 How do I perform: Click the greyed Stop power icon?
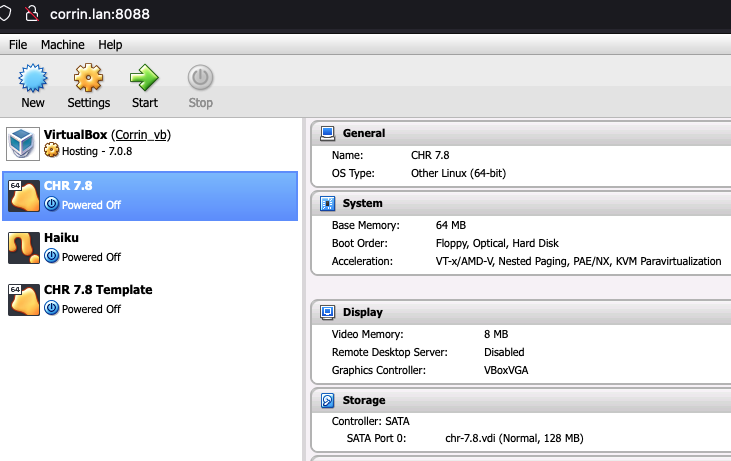[200, 77]
